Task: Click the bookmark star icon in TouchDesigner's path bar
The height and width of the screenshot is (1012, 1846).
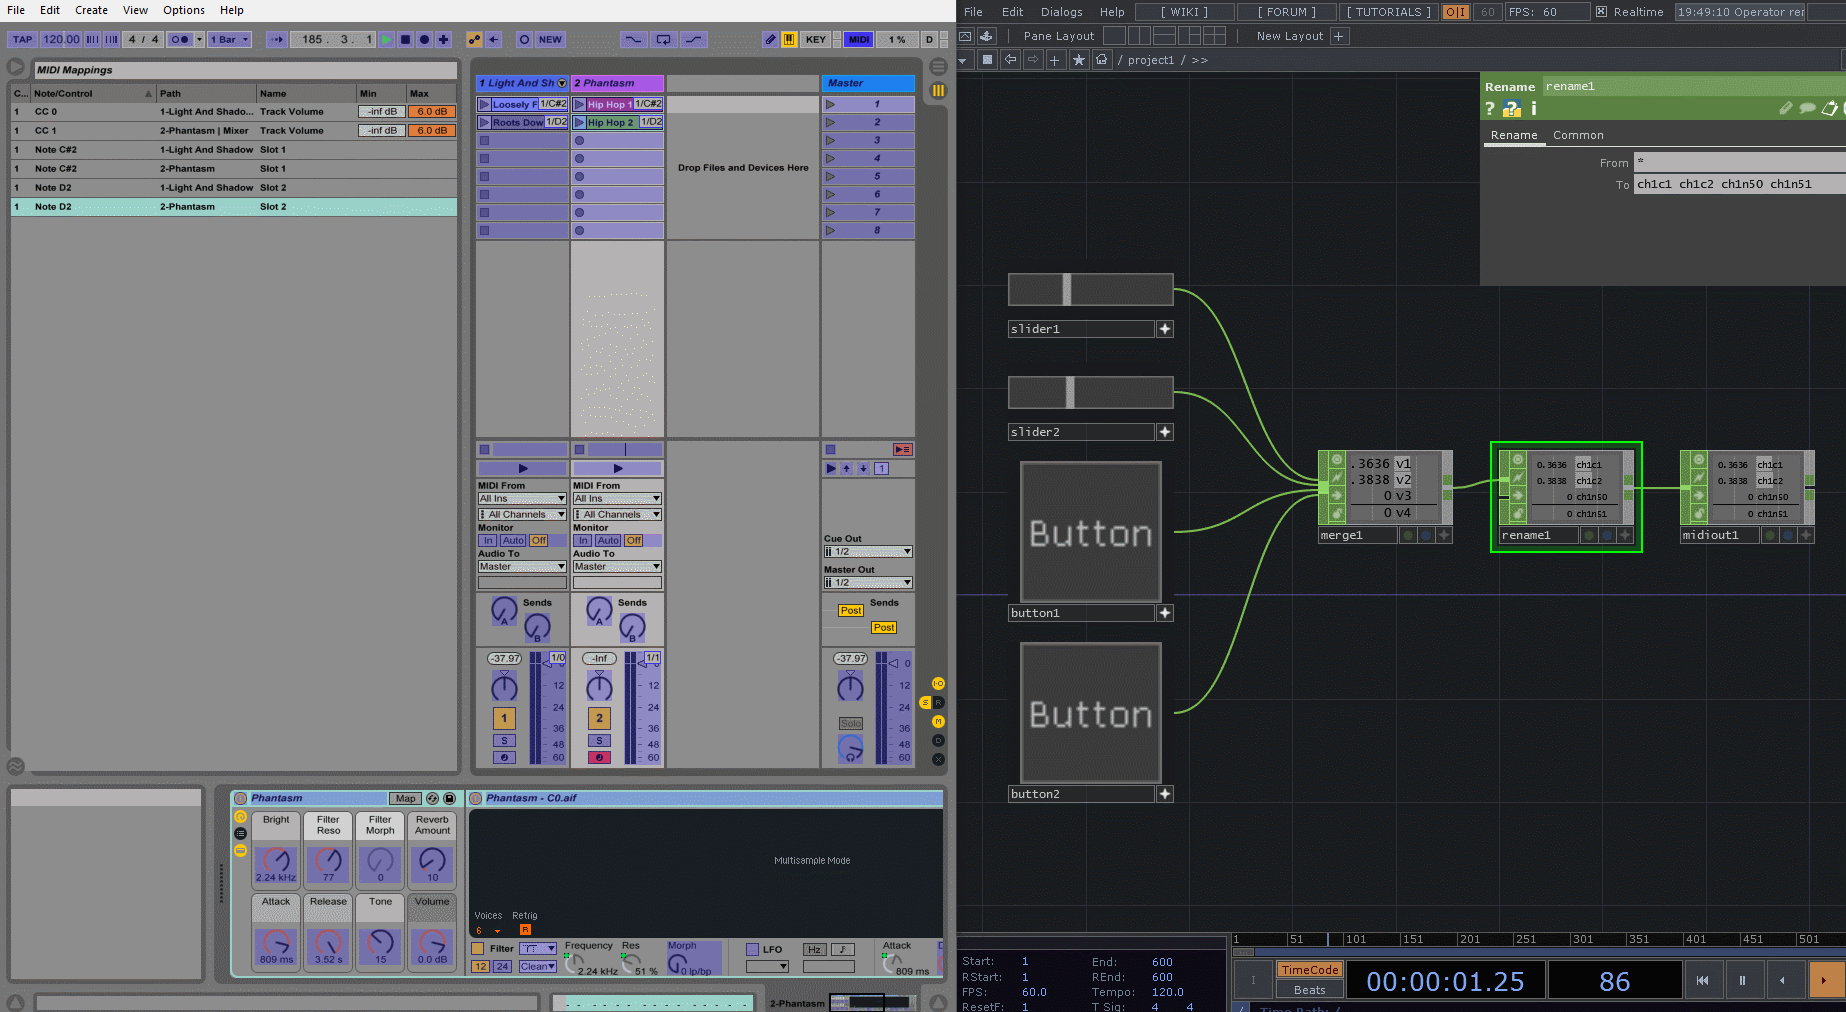Action: pyautogui.click(x=1079, y=60)
